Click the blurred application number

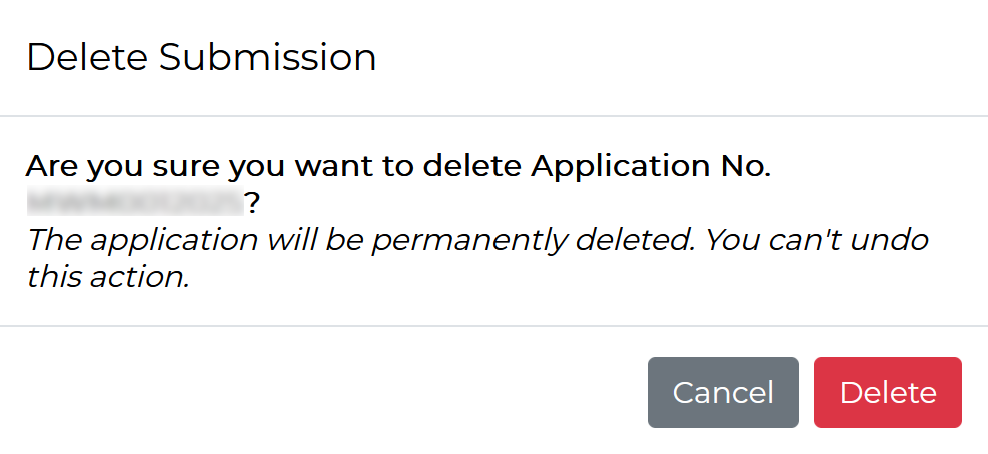(x=135, y=204)
